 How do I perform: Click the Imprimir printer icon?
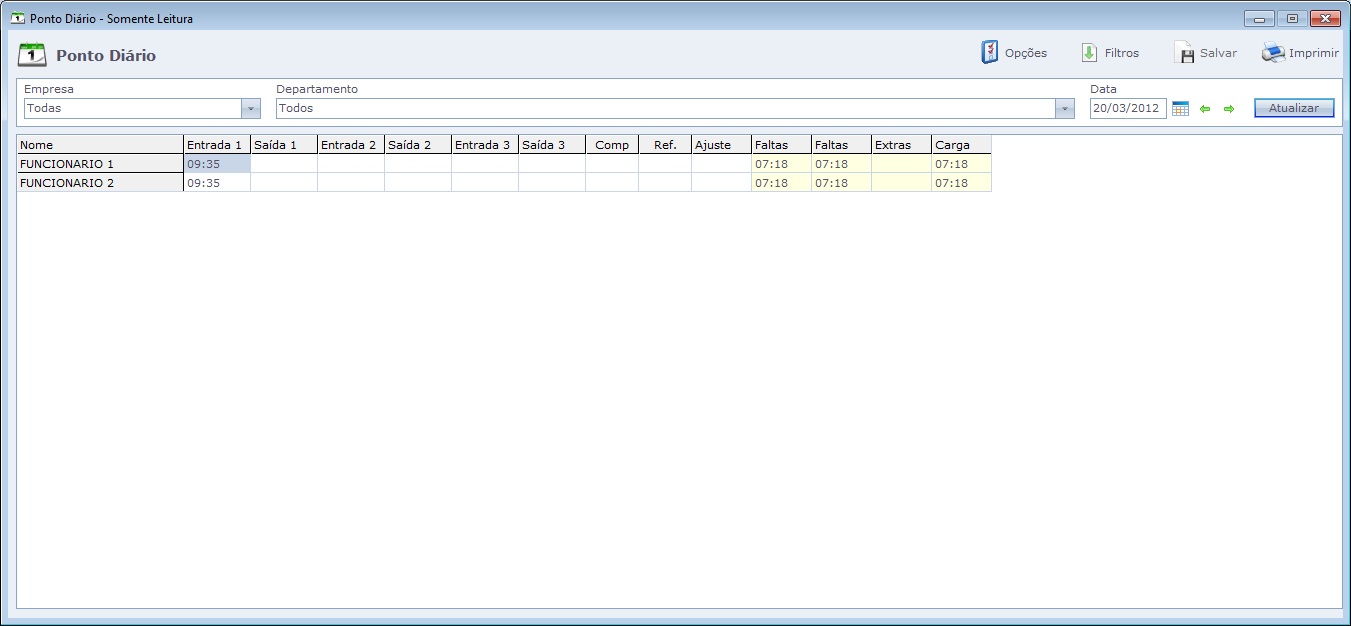click(x=1273, y=53)
